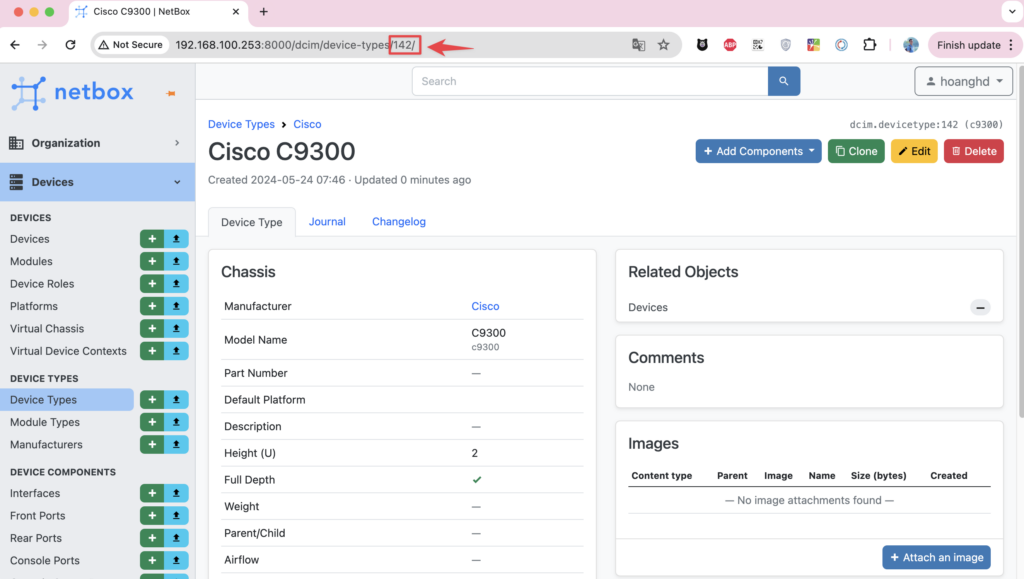This screenshot has width=1024, height=579.
Task: Import Virtual Device Contexts upload icon
Action: coord(176,351)
